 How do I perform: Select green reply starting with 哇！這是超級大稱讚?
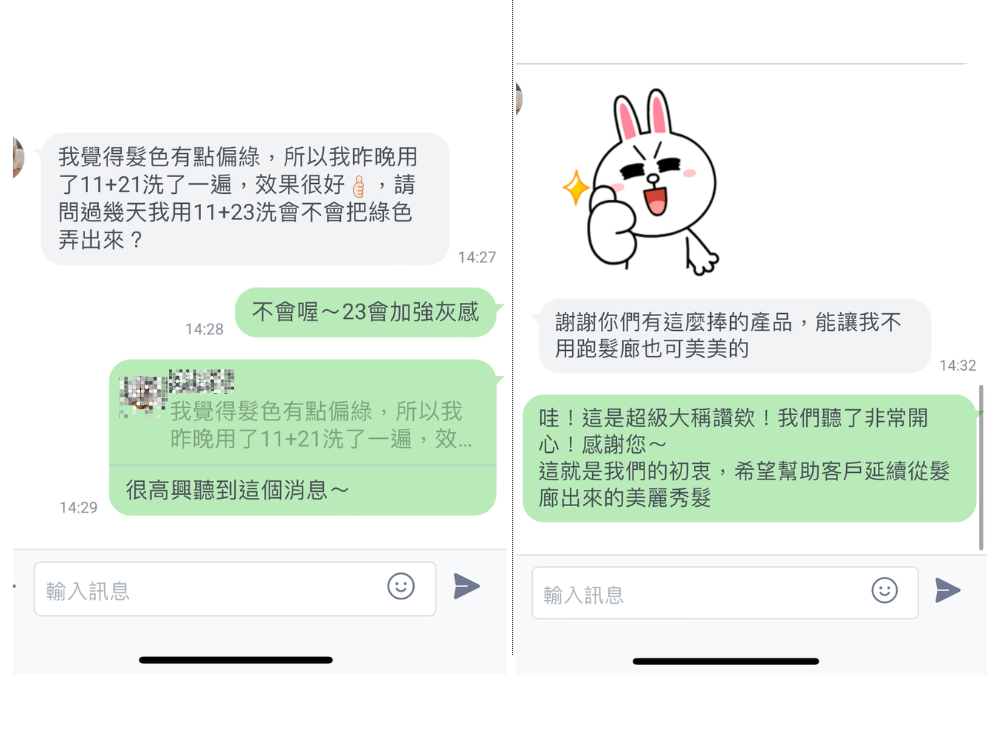(749, 458)
